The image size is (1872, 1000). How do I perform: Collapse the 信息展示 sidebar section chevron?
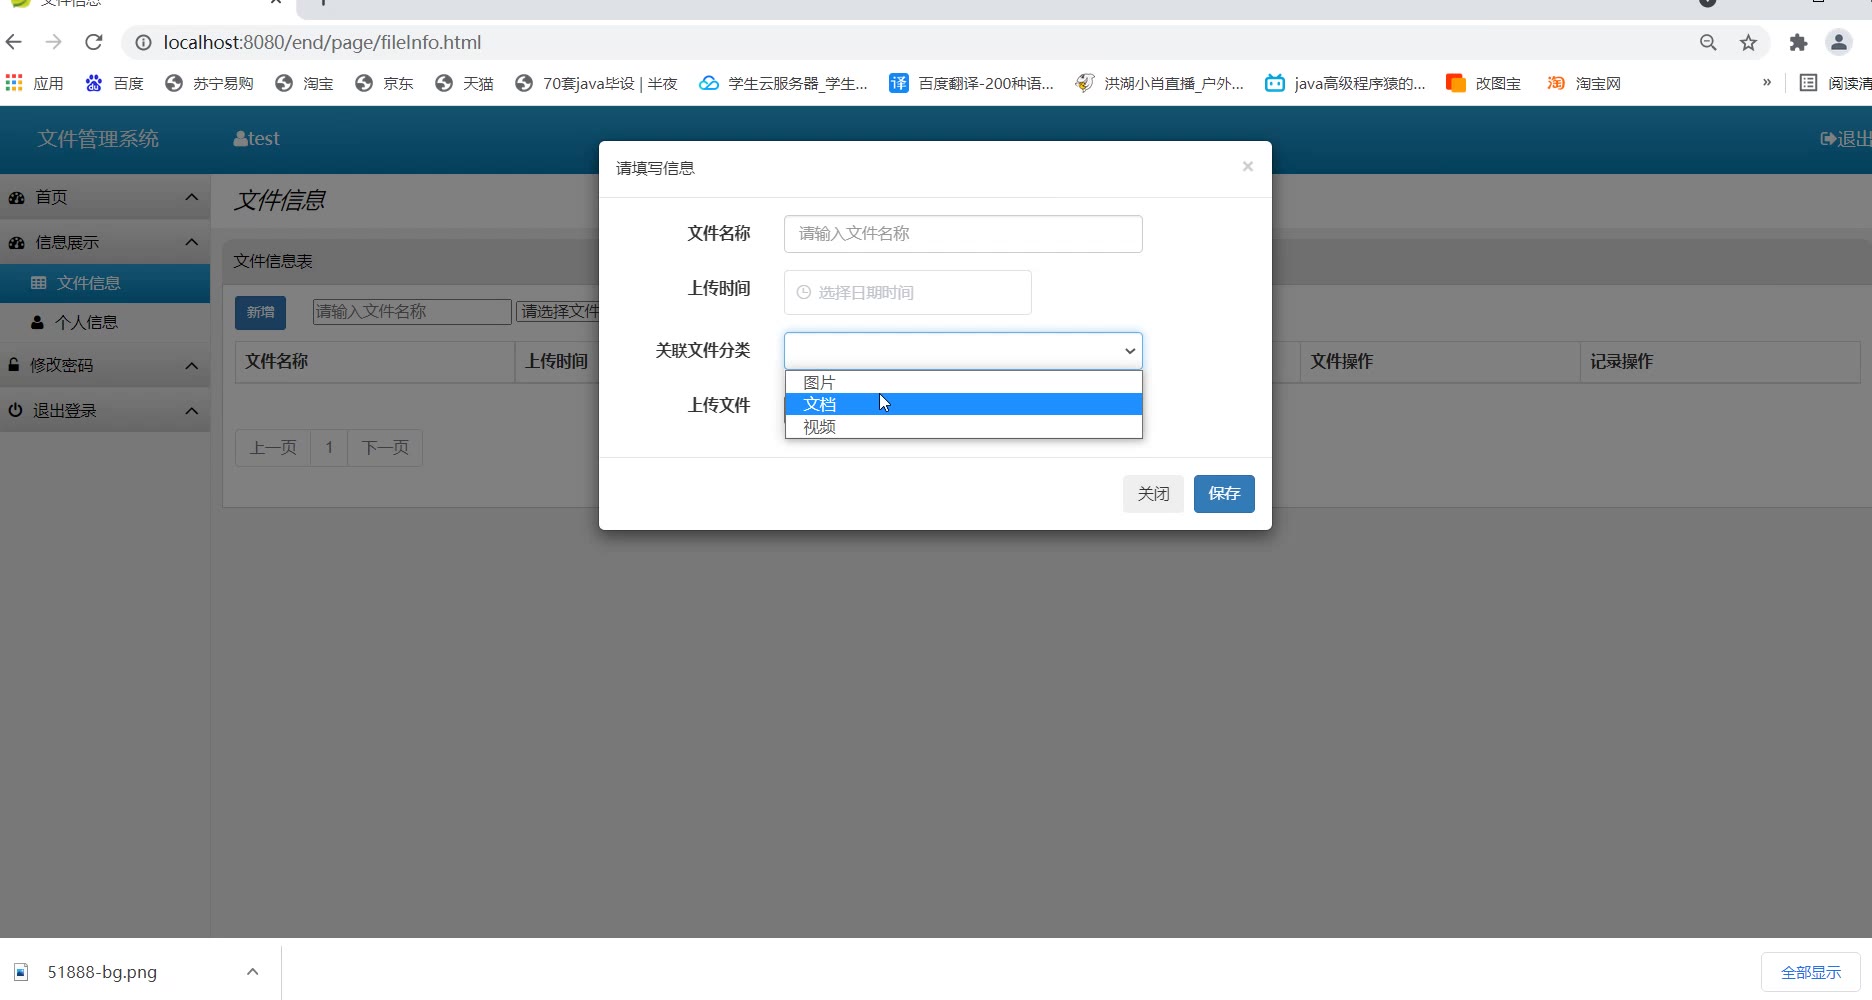(191, 242)
